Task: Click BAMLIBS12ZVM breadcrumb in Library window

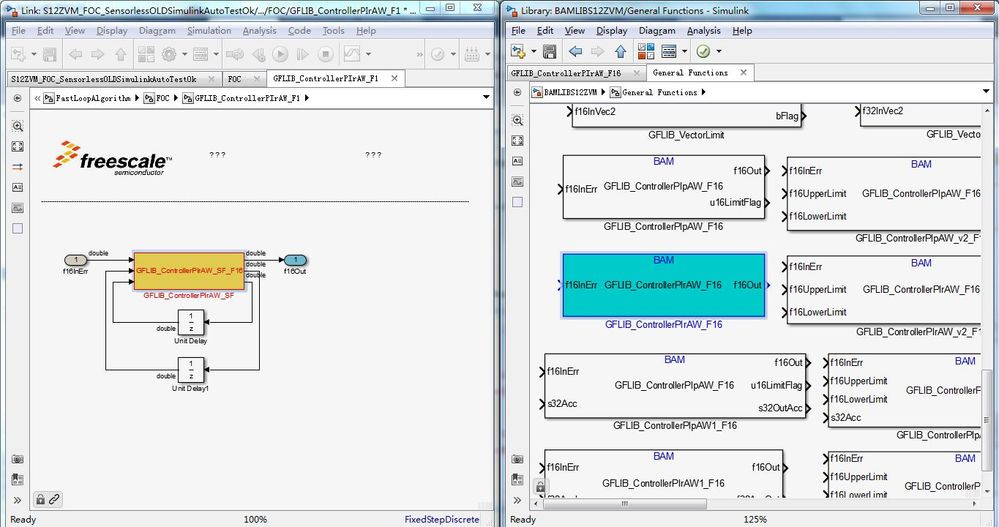Action: point(570,92)
